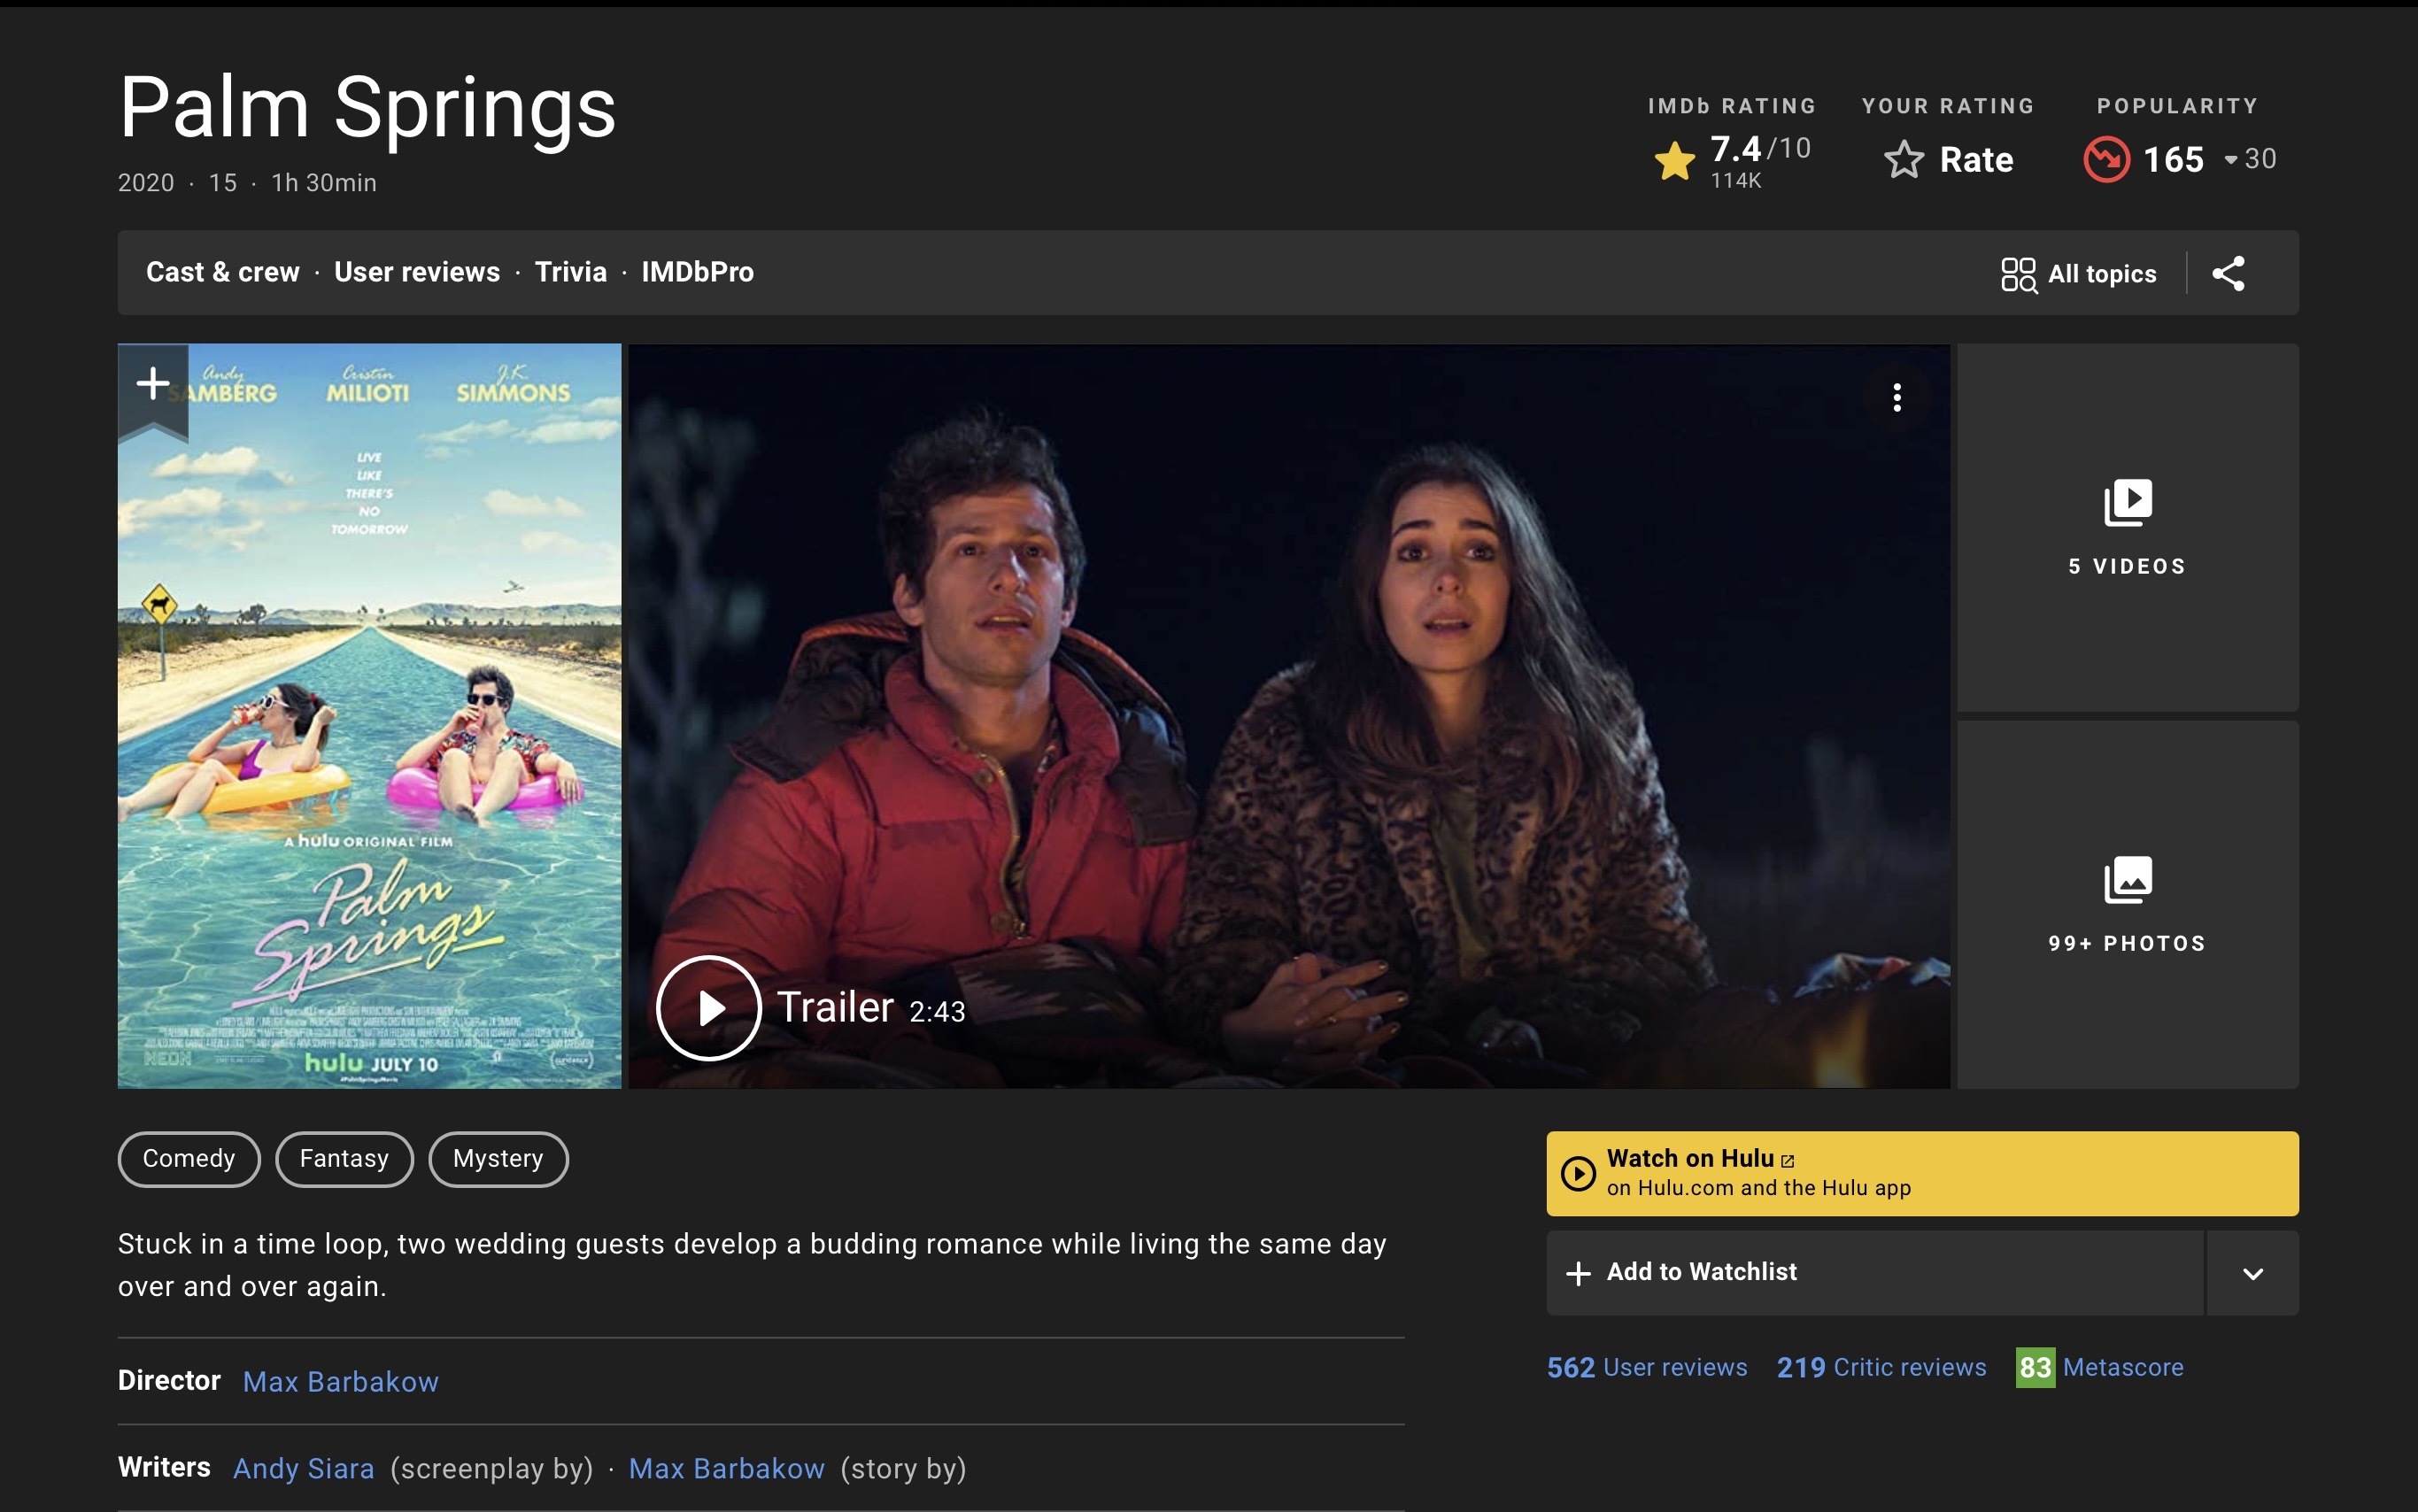Click the share icon in the topics bar
This screenshot has width=2418, height=1512.
[2228, 273]
